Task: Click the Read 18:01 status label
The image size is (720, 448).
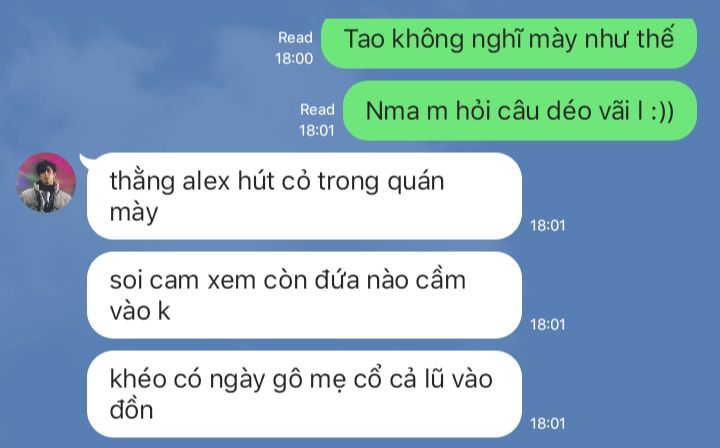Action: pyautogui.click(x=317, y=120)
